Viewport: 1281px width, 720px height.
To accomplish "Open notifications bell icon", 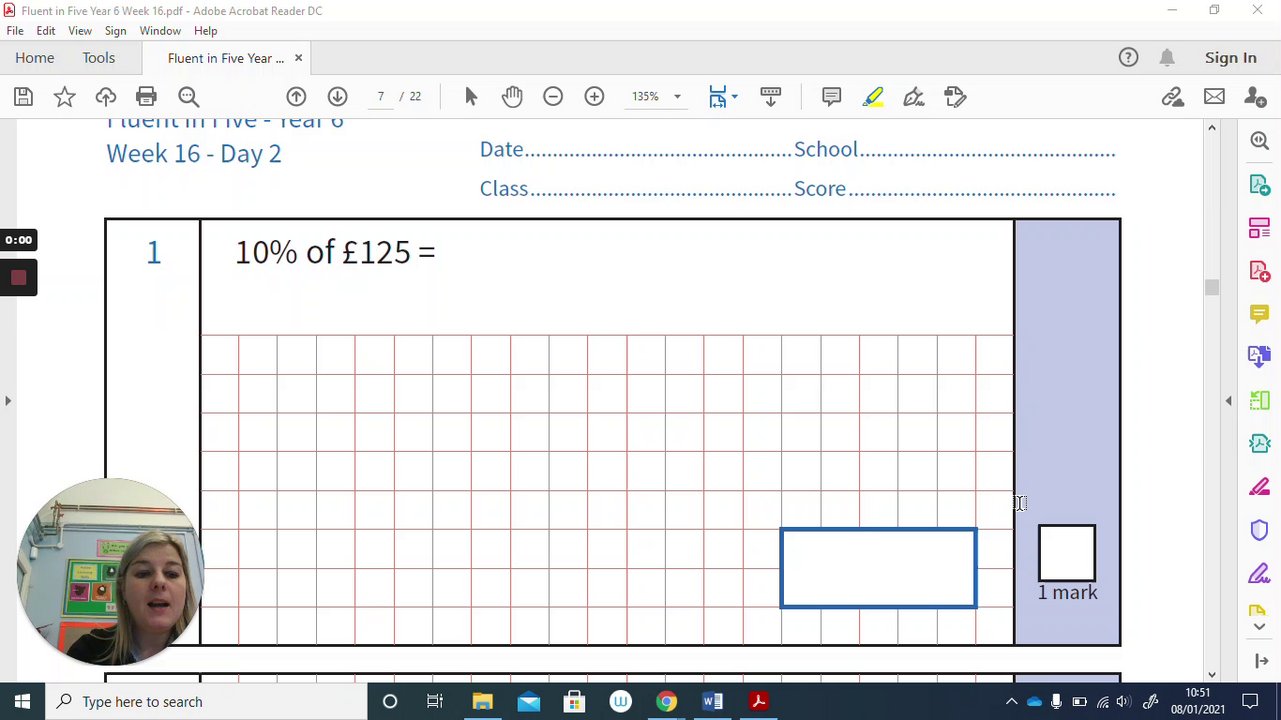I will pos(1167,58).
